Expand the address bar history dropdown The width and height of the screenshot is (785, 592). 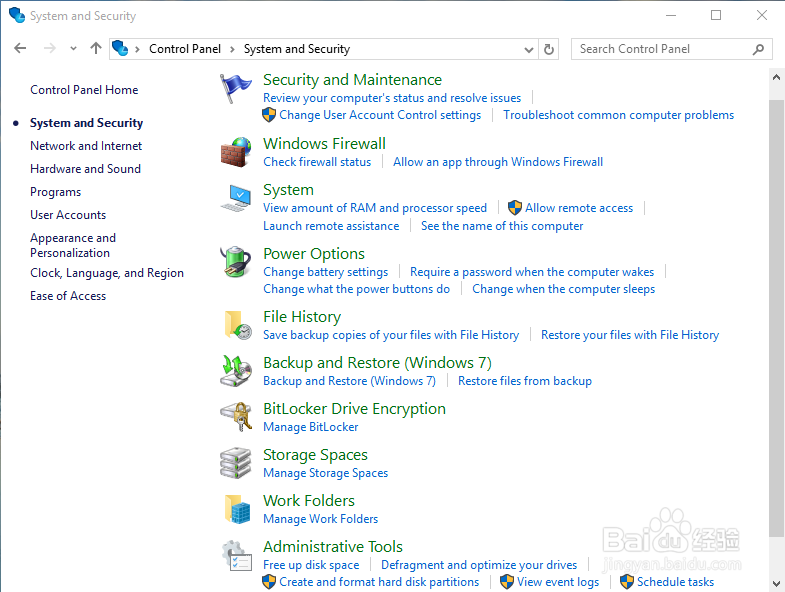[x=529, y=49]
